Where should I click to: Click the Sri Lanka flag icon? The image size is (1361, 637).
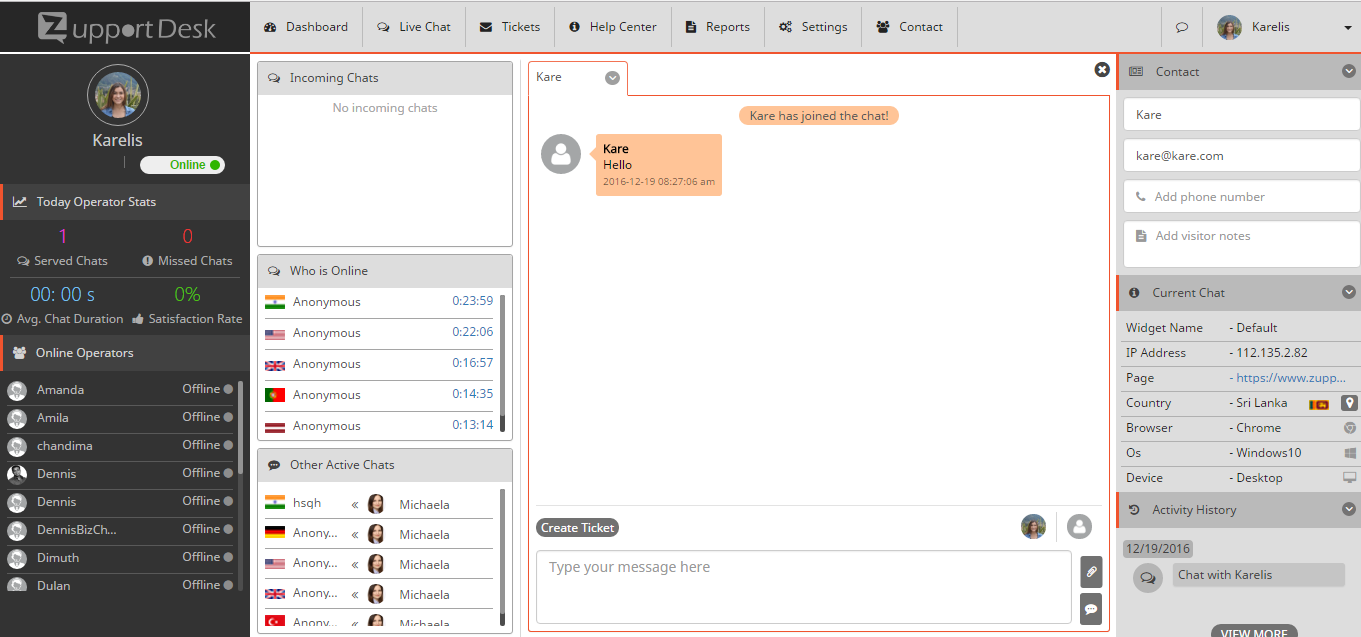pyautogui.click(x=1319, y=404)
